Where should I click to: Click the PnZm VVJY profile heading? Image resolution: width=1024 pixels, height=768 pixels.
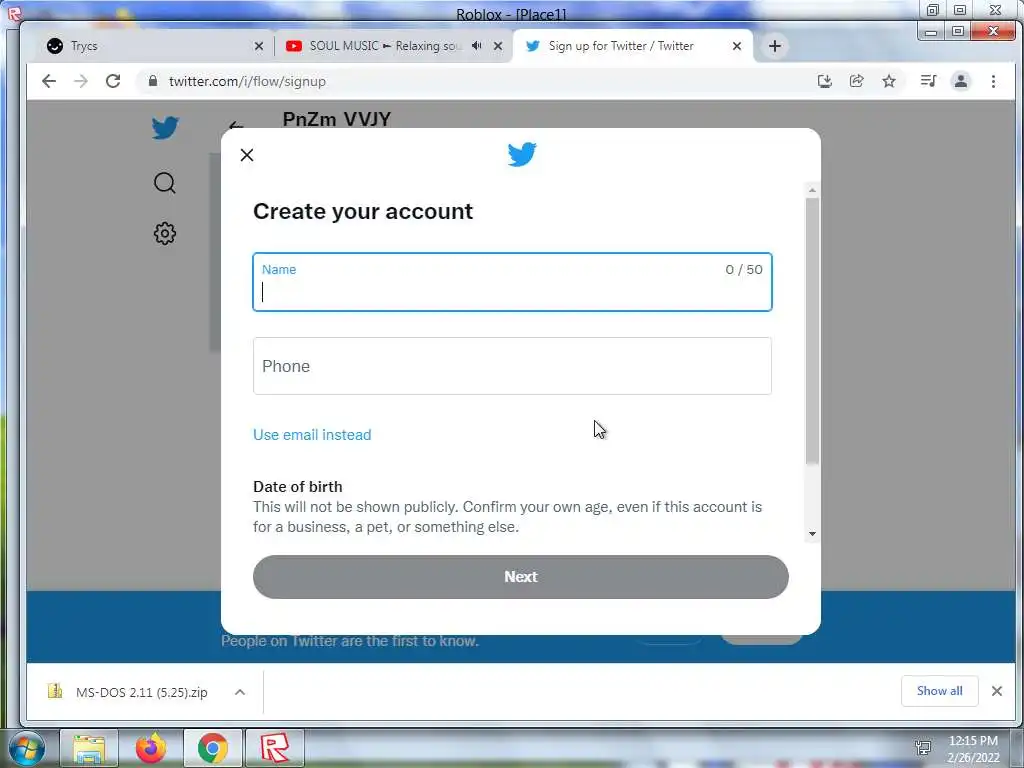(x=337, y=119)
